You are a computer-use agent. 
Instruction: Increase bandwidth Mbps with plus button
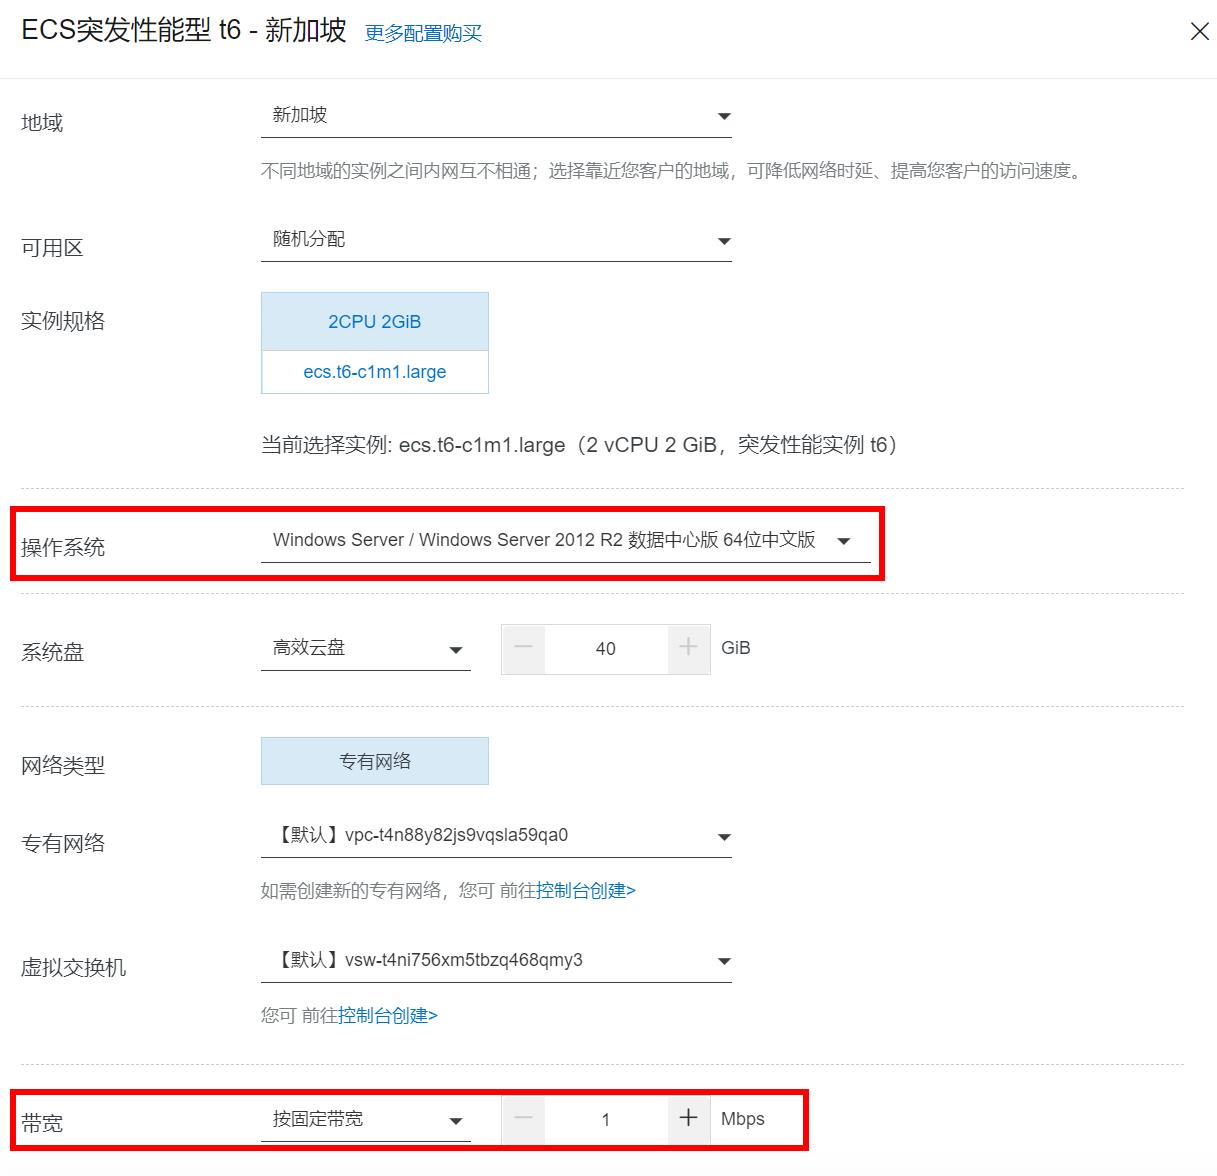(x=688, y=1119)
